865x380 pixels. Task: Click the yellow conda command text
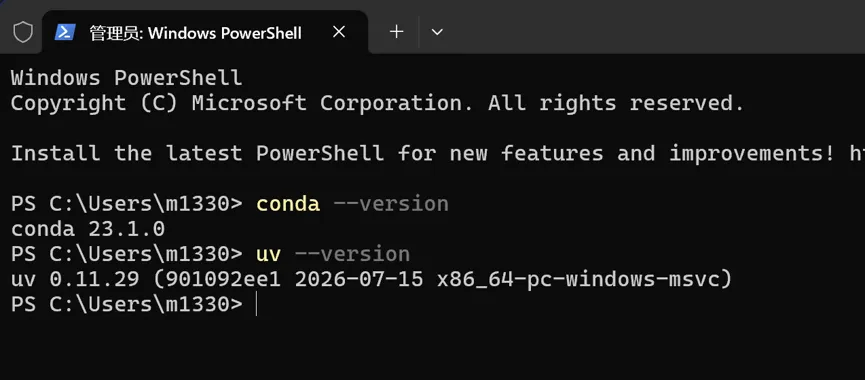pyautogui.click(x=288, y=204)
